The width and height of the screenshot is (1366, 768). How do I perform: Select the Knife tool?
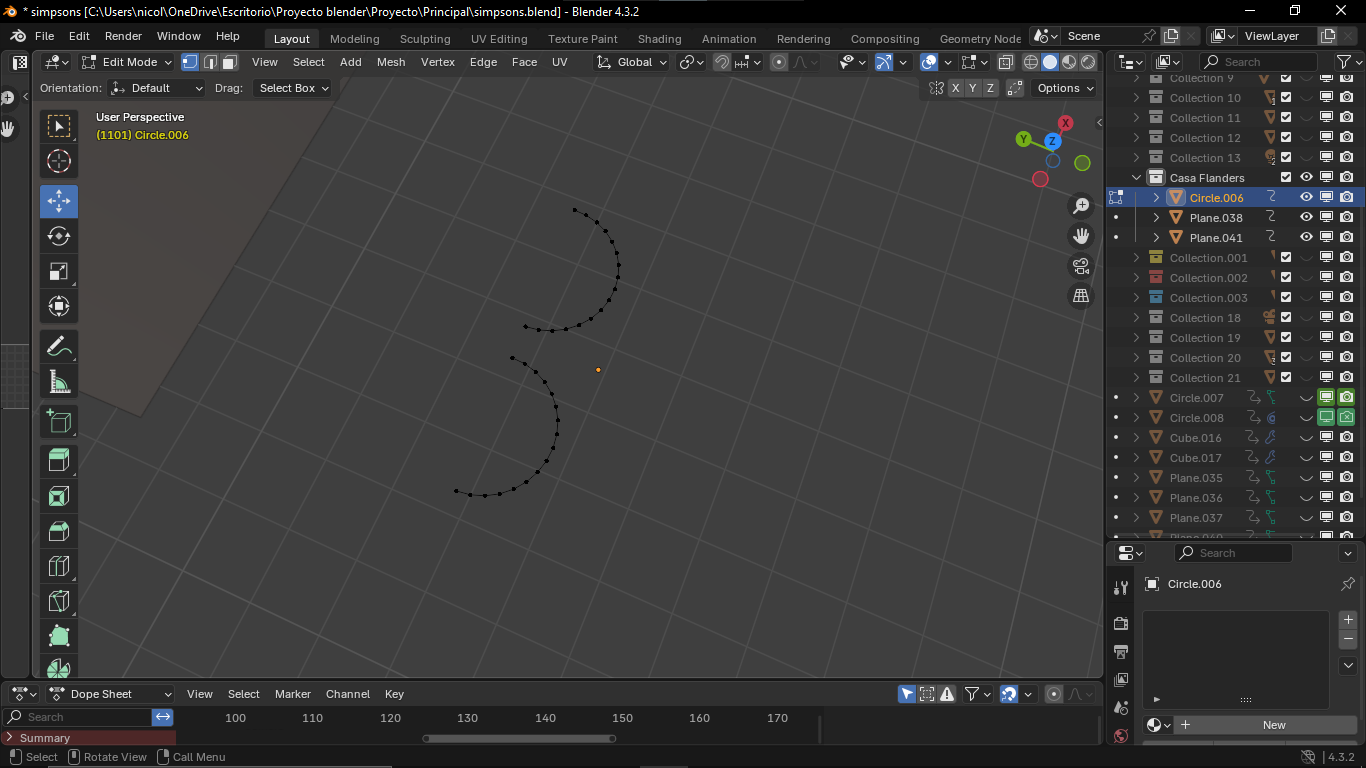pos(59,601)
